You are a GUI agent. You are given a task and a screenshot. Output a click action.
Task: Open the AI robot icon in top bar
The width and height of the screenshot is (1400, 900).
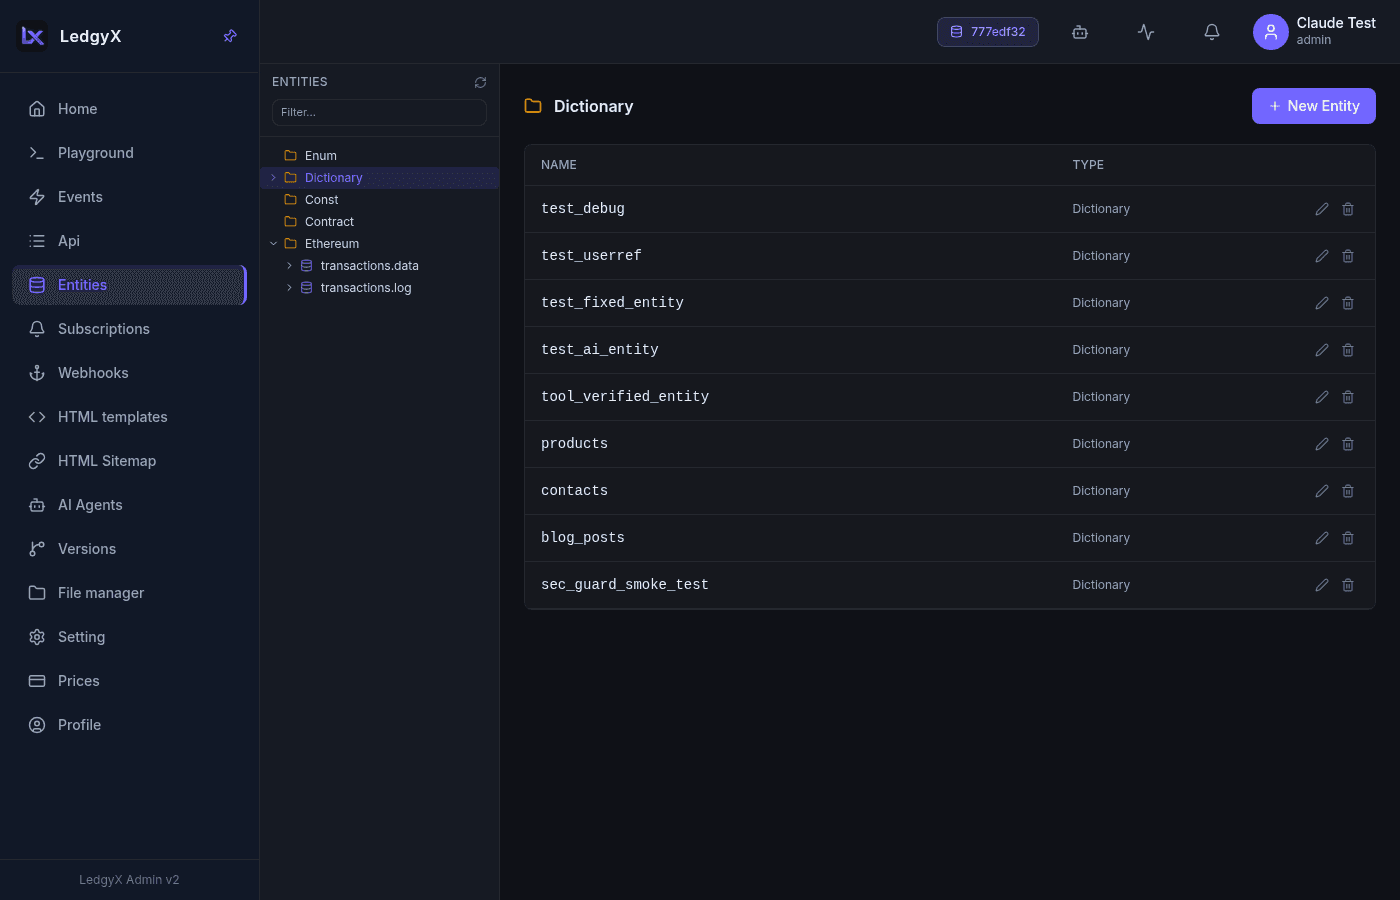(x=1080, y=32)
